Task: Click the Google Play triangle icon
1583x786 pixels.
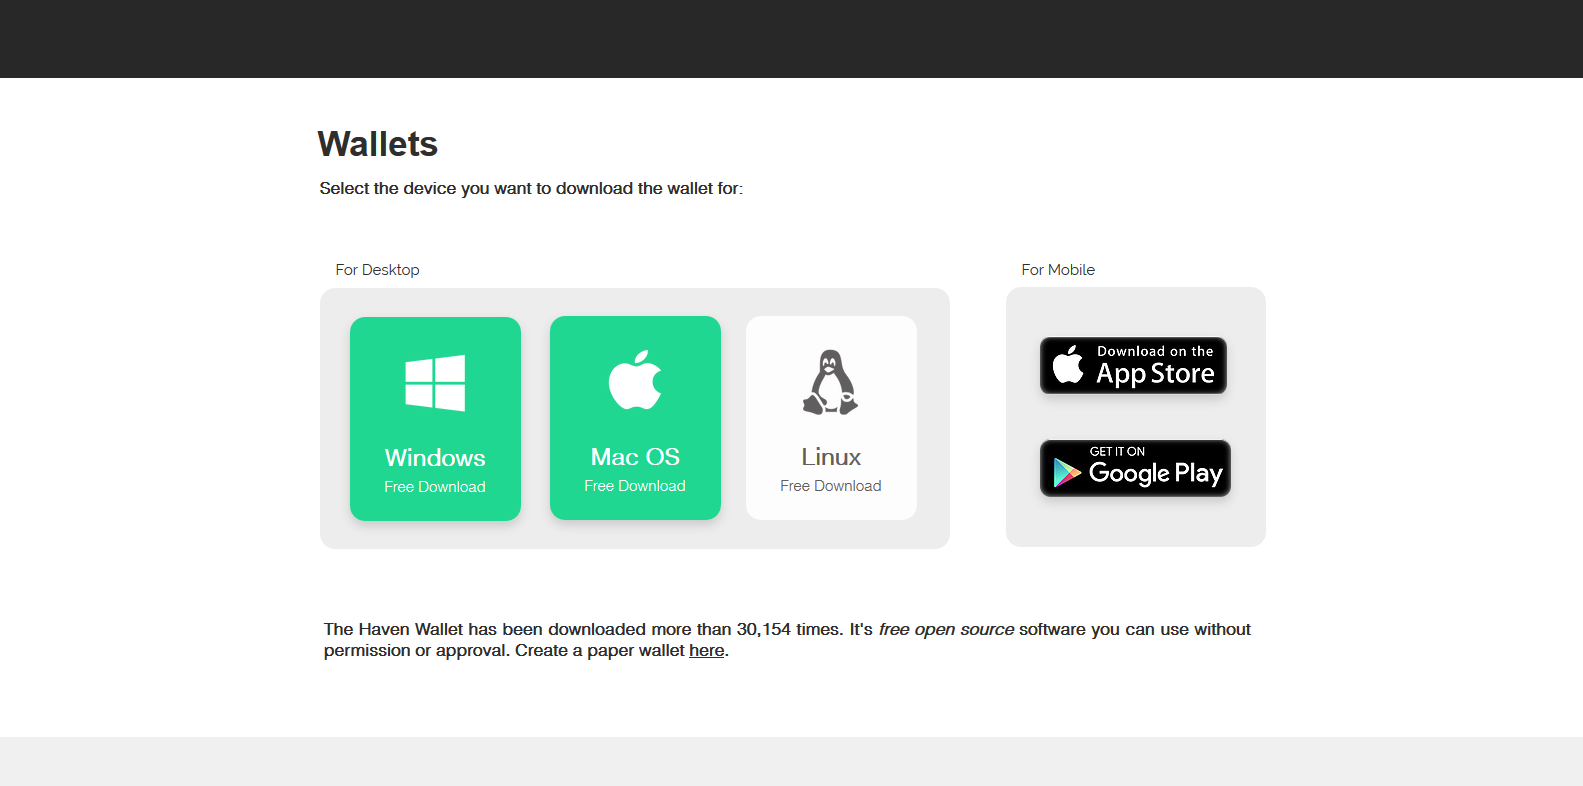Action: [x=1067, y=472]
